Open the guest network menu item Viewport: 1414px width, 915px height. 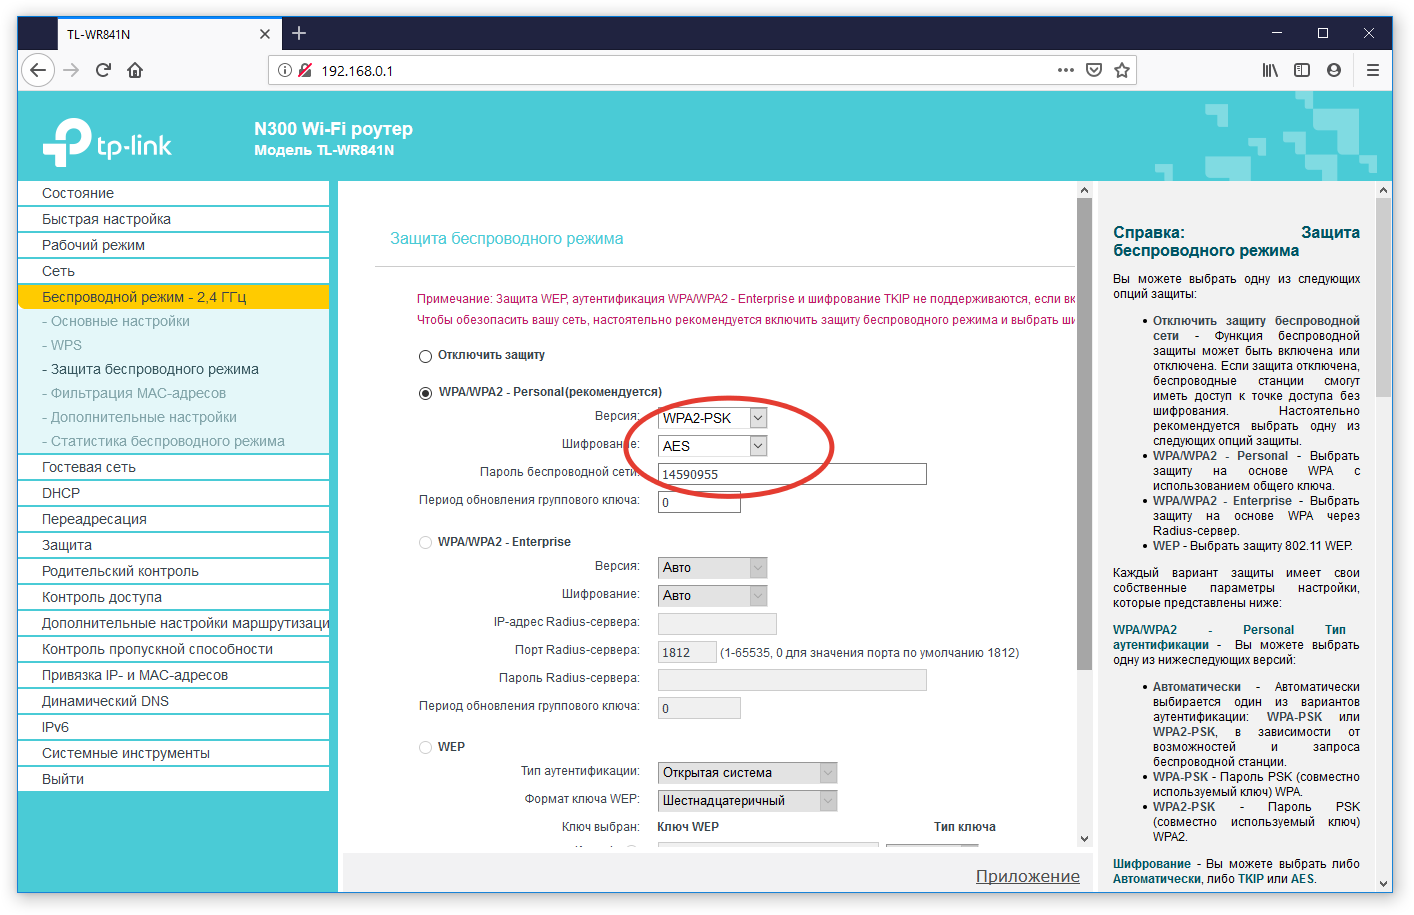click(x=89, y=467)
